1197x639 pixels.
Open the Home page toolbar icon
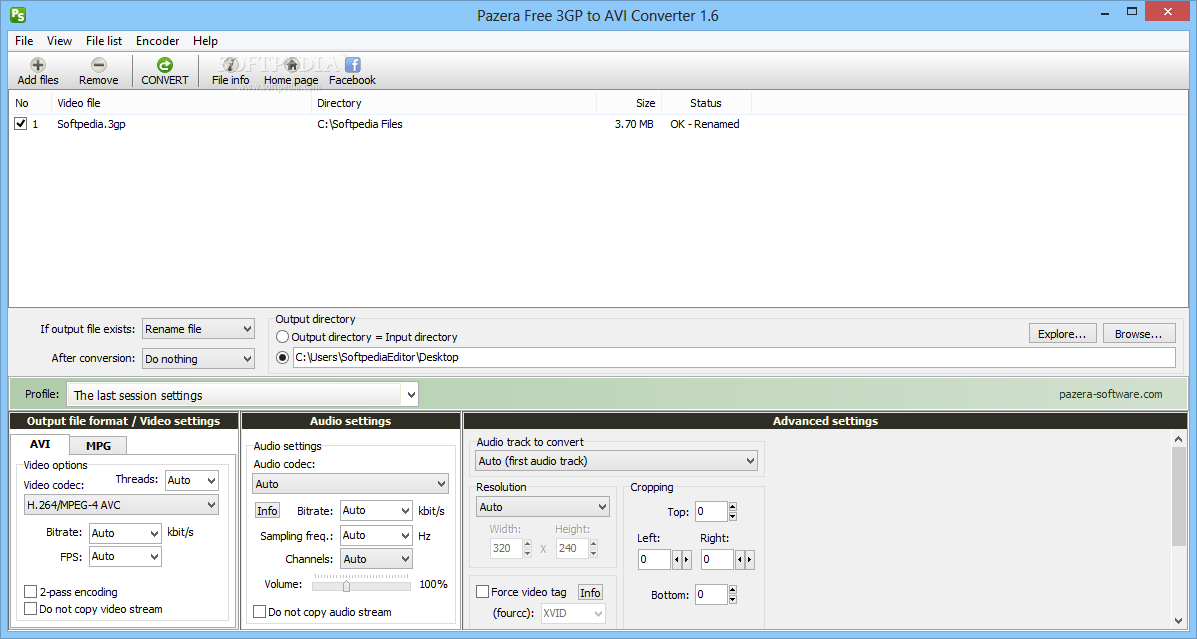pos(291,66)
